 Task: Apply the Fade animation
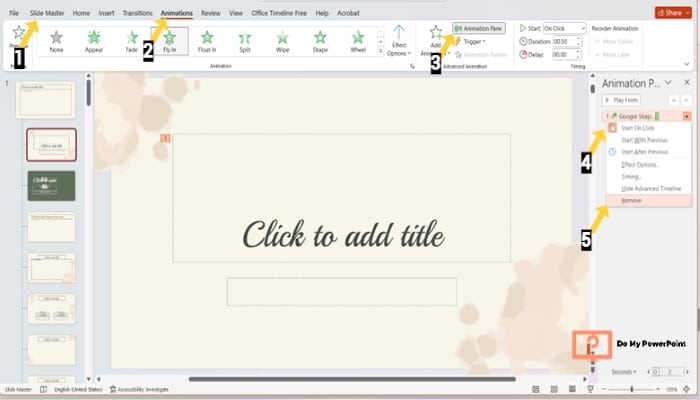point(132,41)
